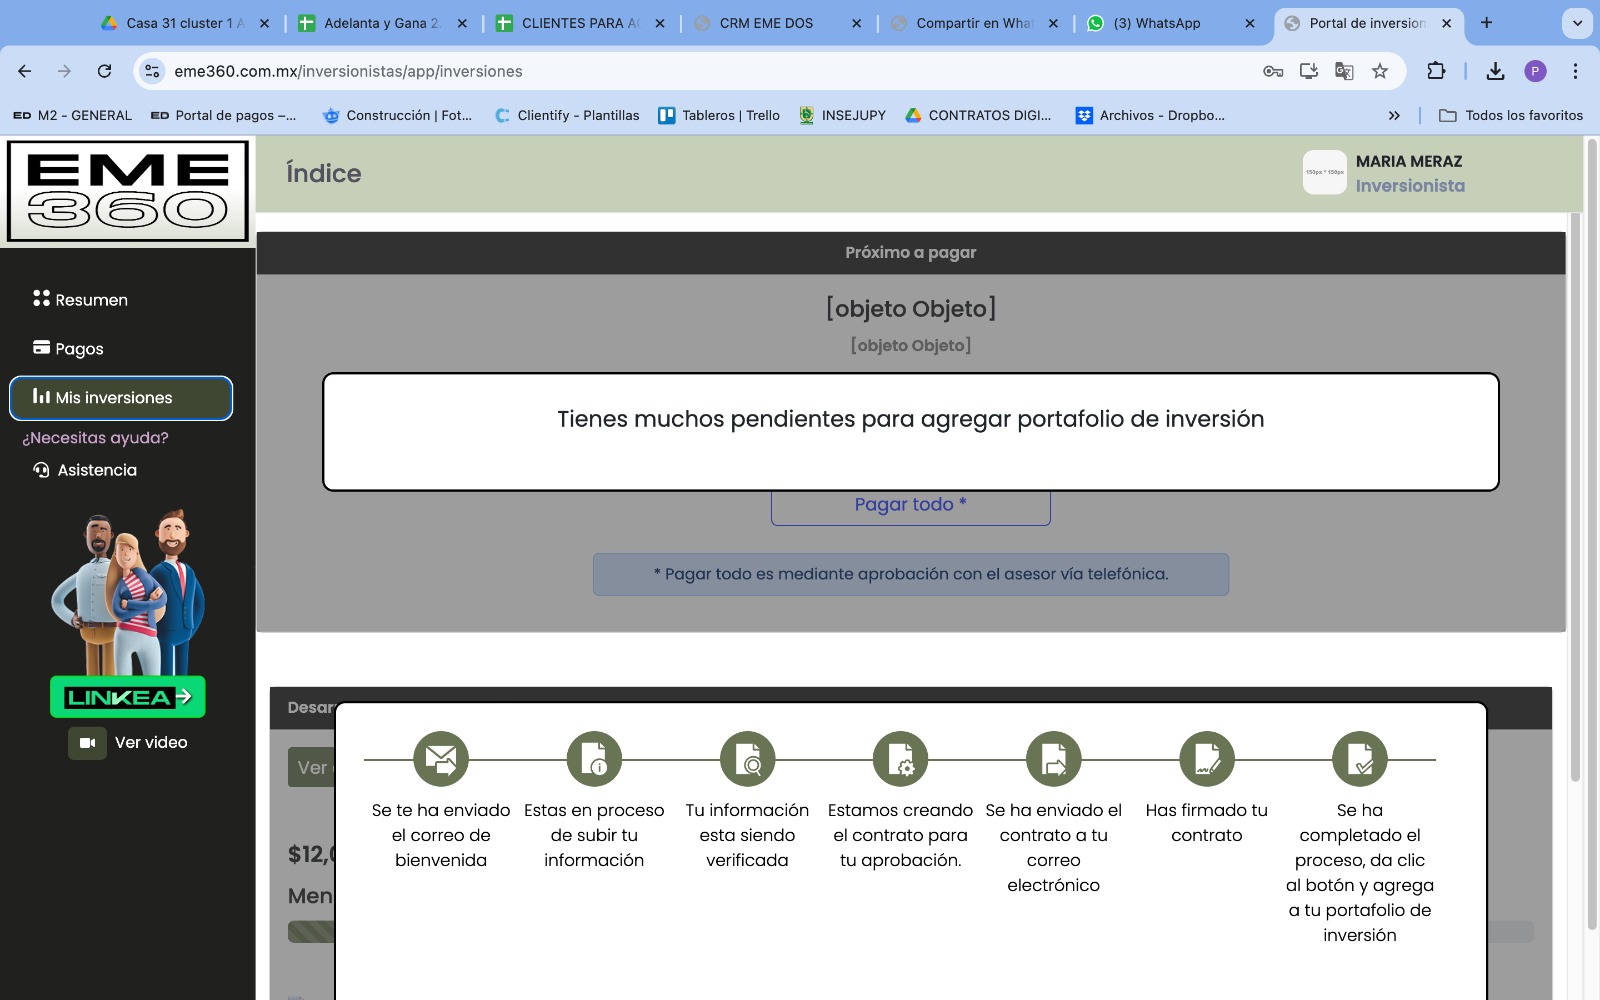1600x1000 pixels.
Task: Click the Pagar todo button
Action: tap(910, 506)
